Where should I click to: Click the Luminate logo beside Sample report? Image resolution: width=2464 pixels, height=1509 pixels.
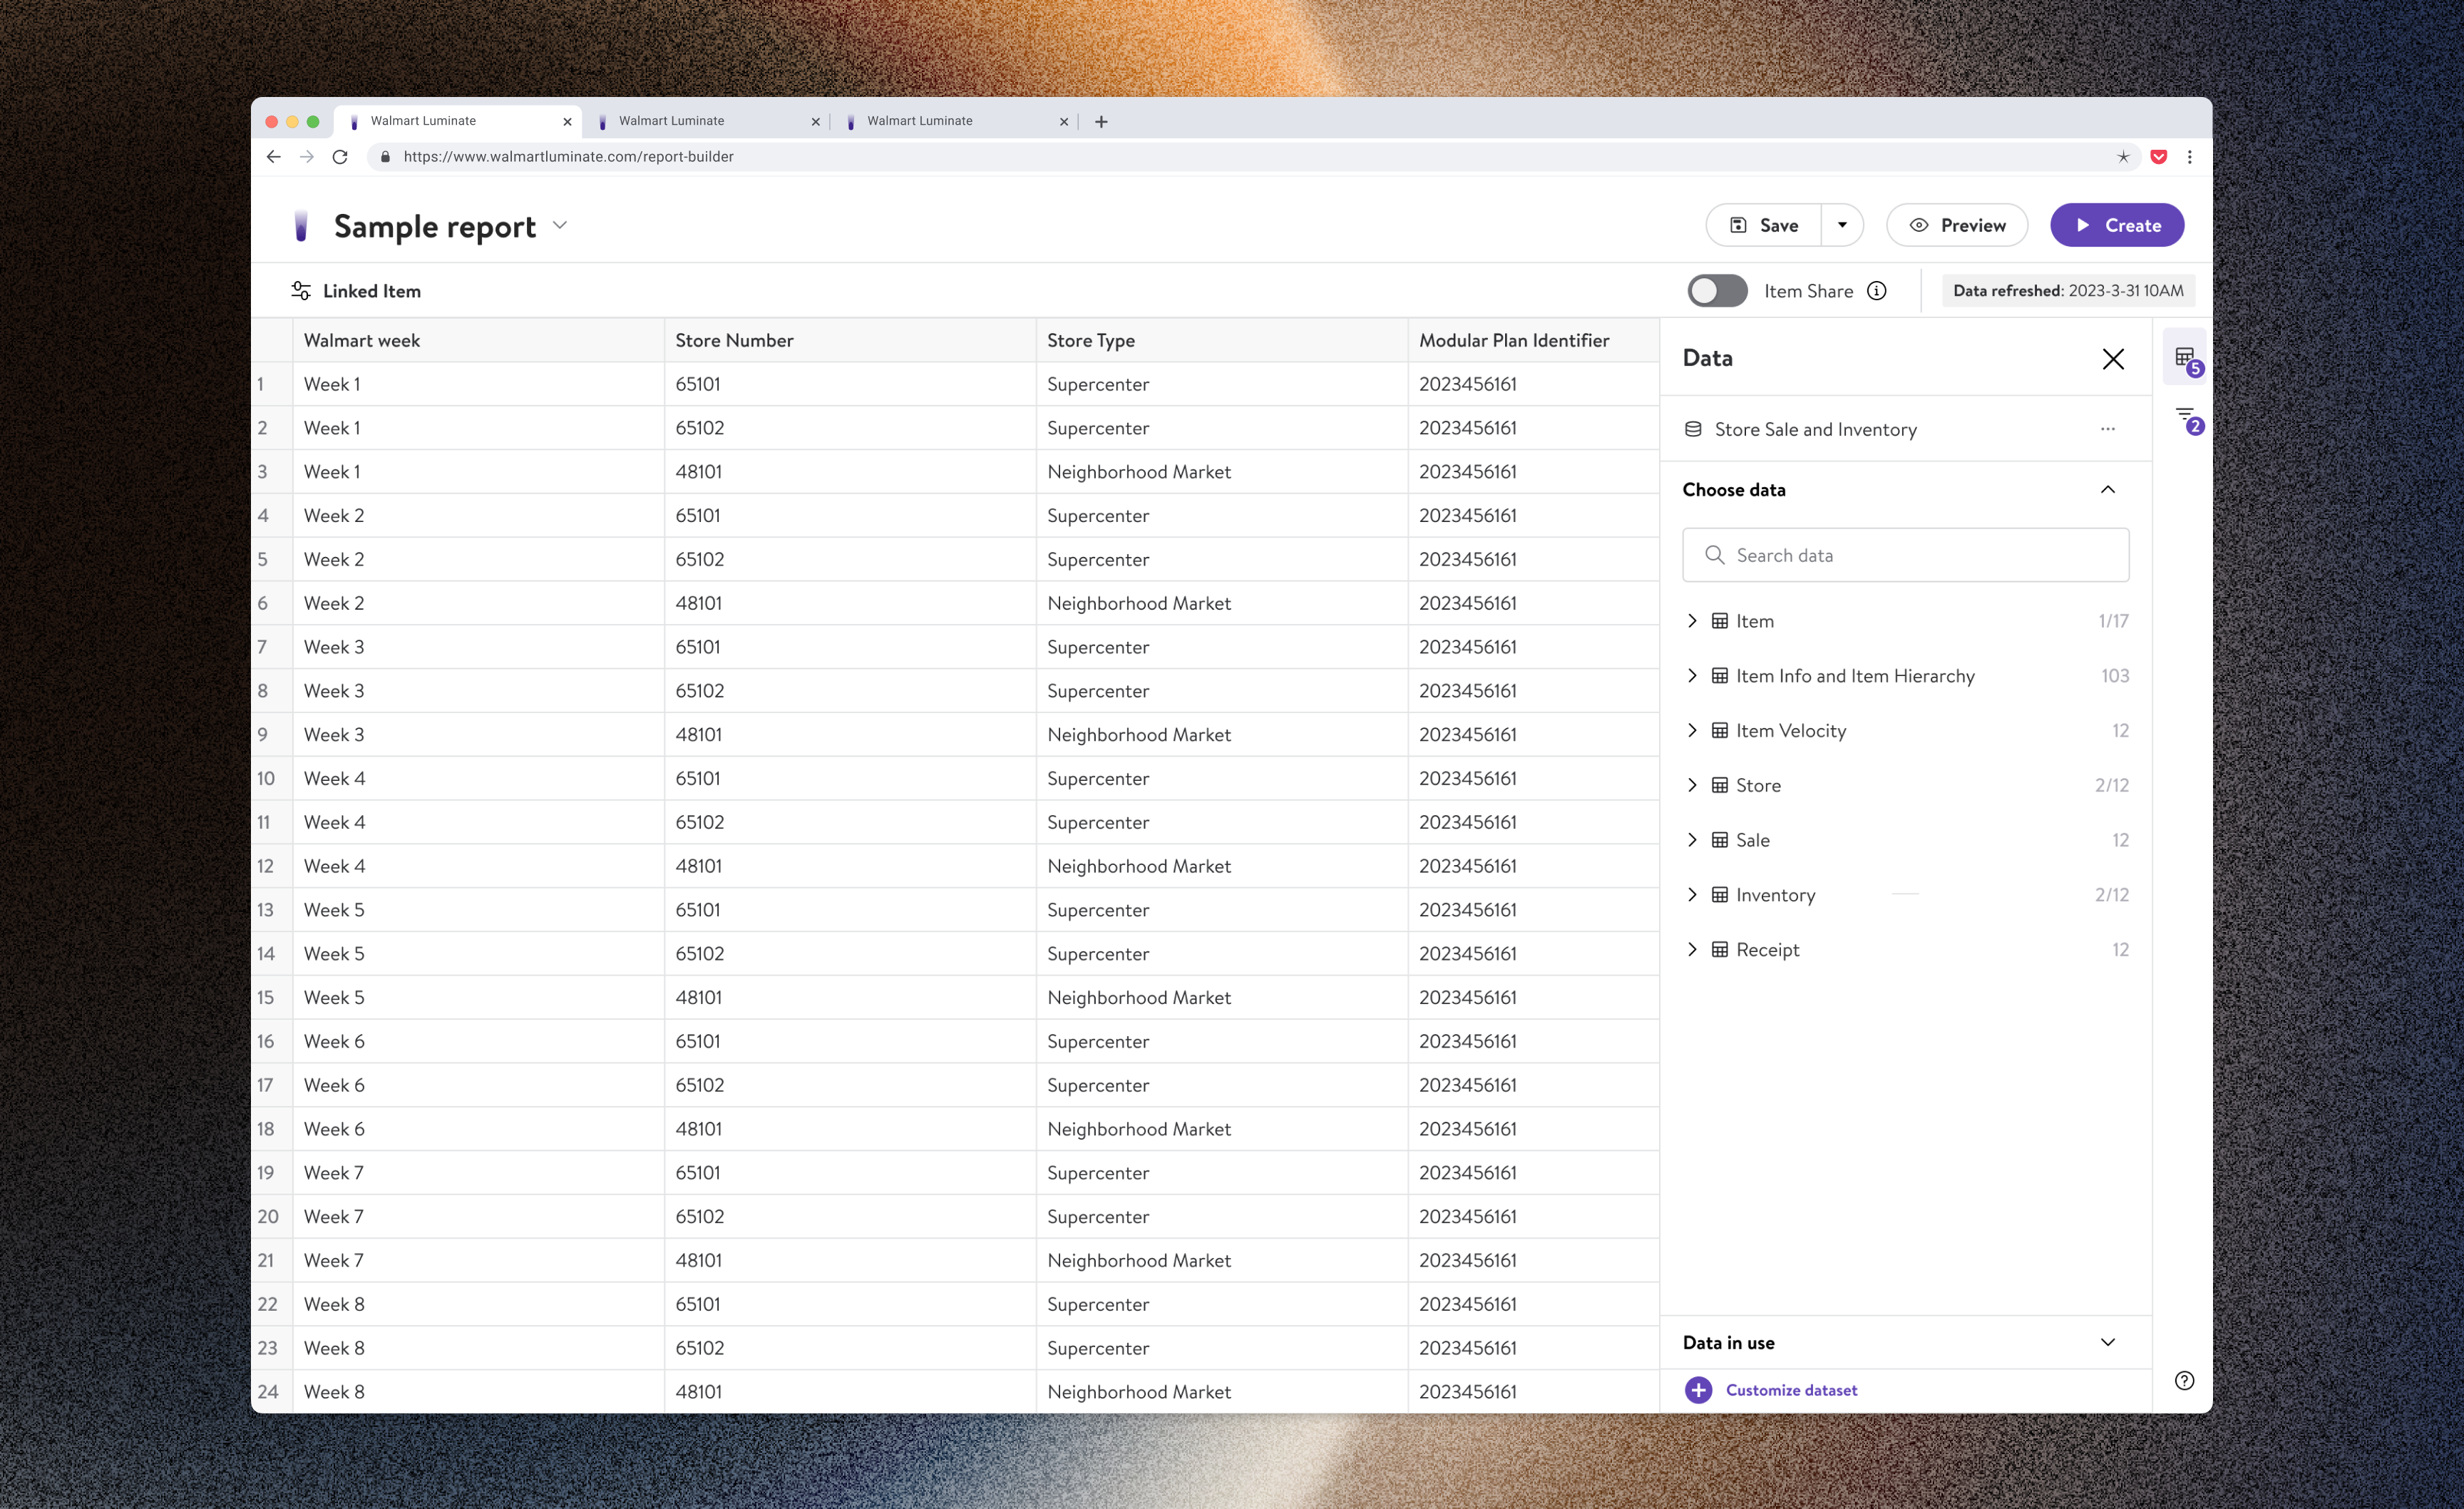point(301,226)
